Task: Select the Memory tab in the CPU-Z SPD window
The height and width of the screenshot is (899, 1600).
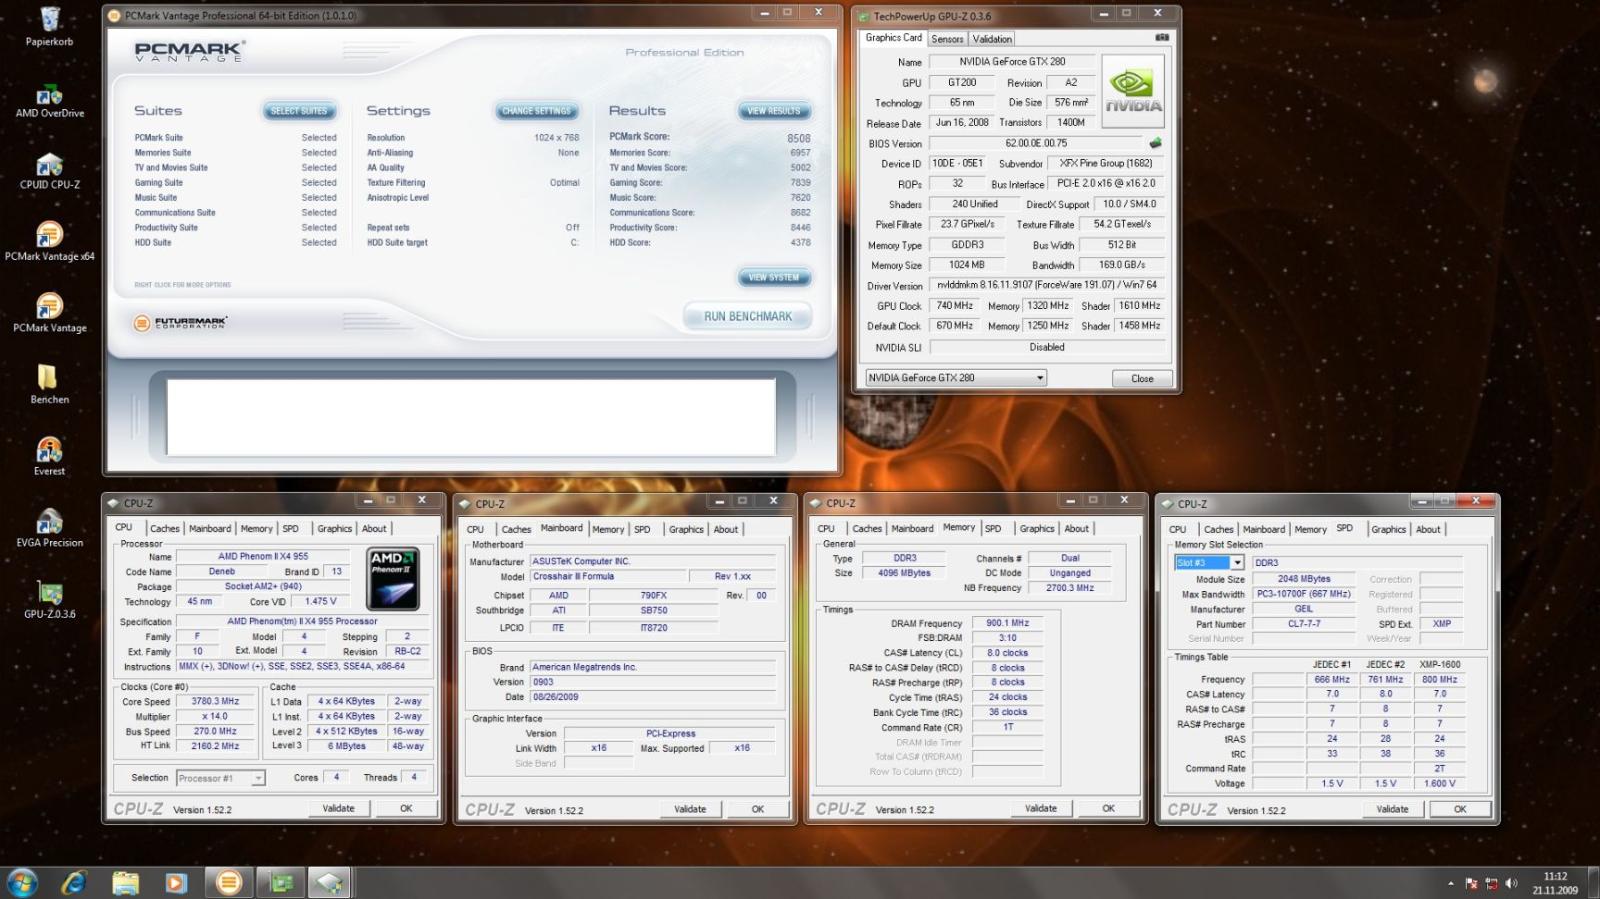Action: point(1310,530)
